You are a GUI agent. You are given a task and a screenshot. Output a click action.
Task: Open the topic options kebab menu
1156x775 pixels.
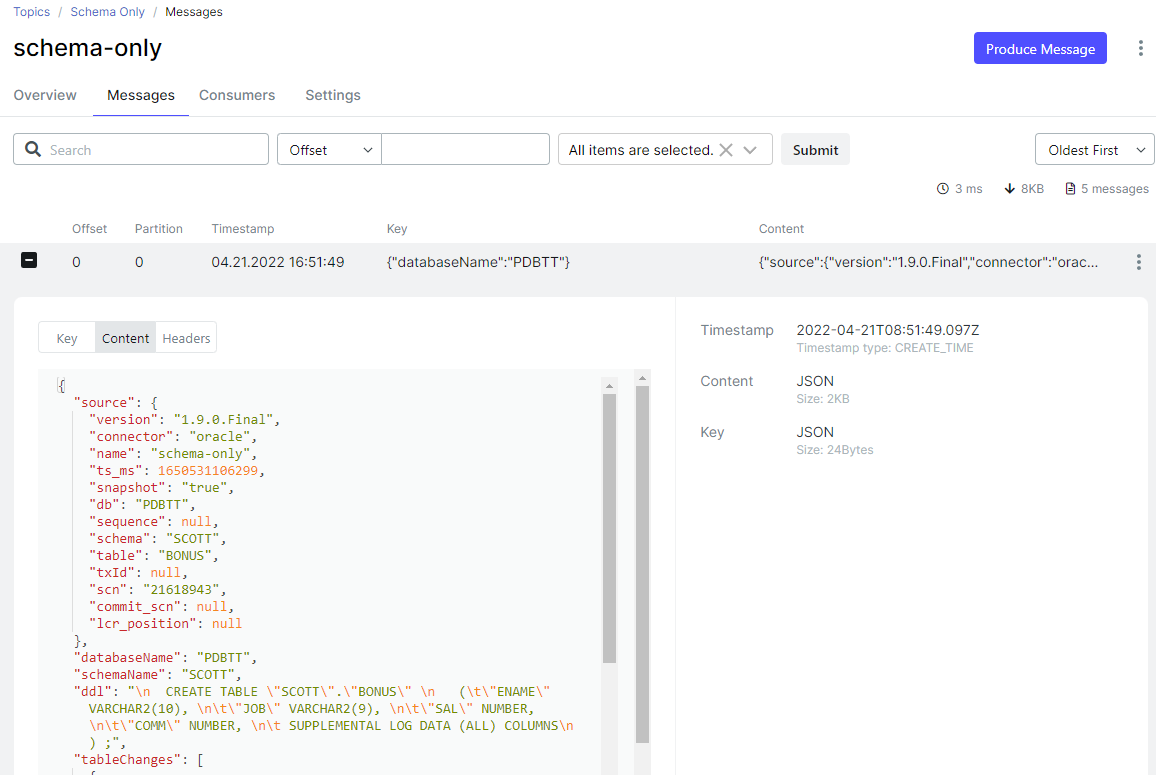pyautogui.click(x=1141, y=48)
